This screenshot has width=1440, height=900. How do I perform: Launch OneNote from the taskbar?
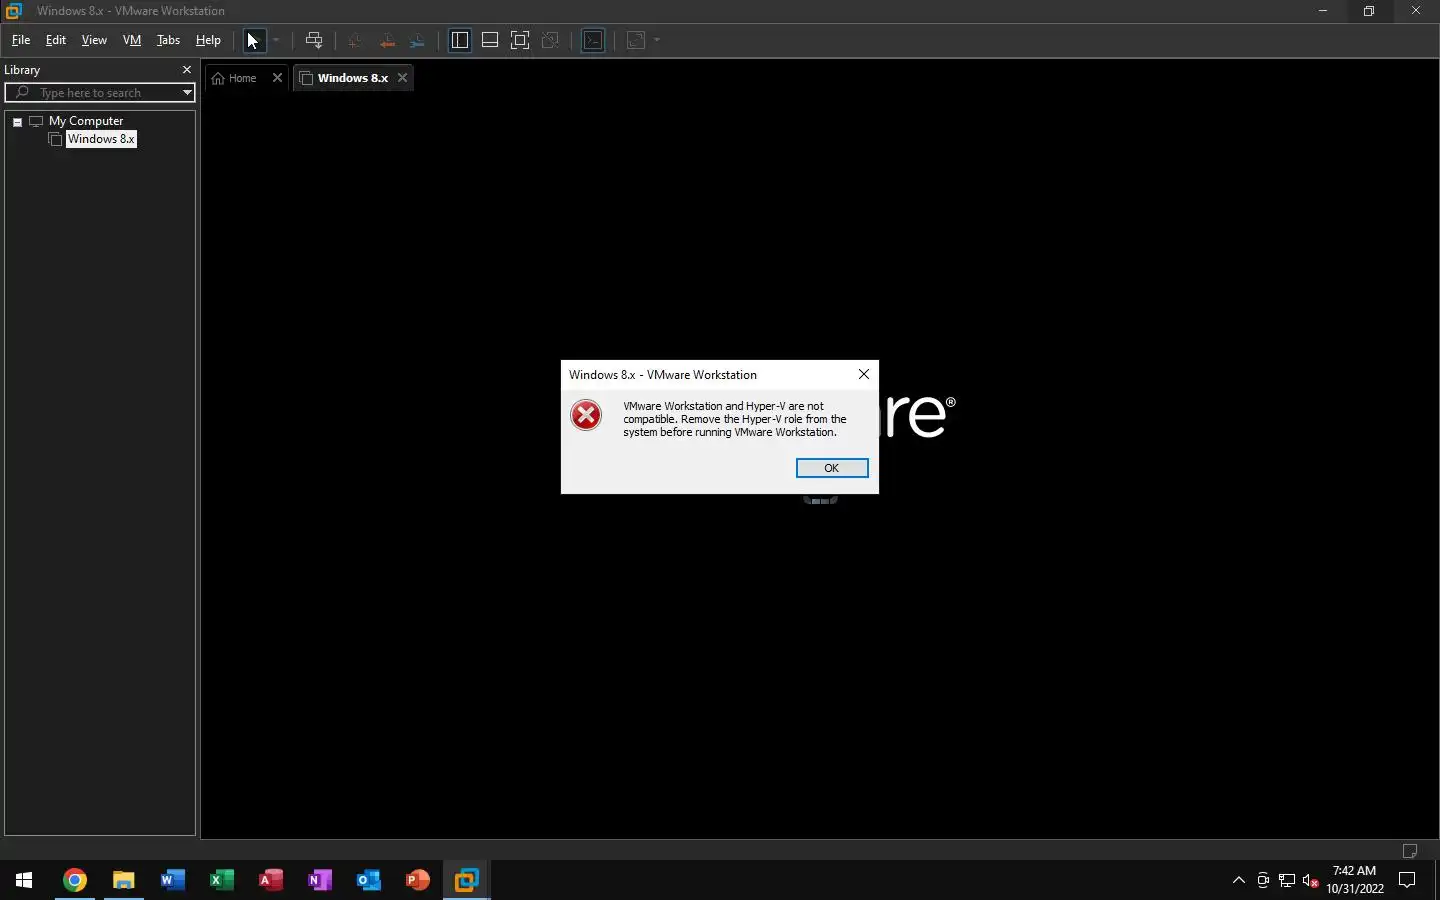click(319, 880)
